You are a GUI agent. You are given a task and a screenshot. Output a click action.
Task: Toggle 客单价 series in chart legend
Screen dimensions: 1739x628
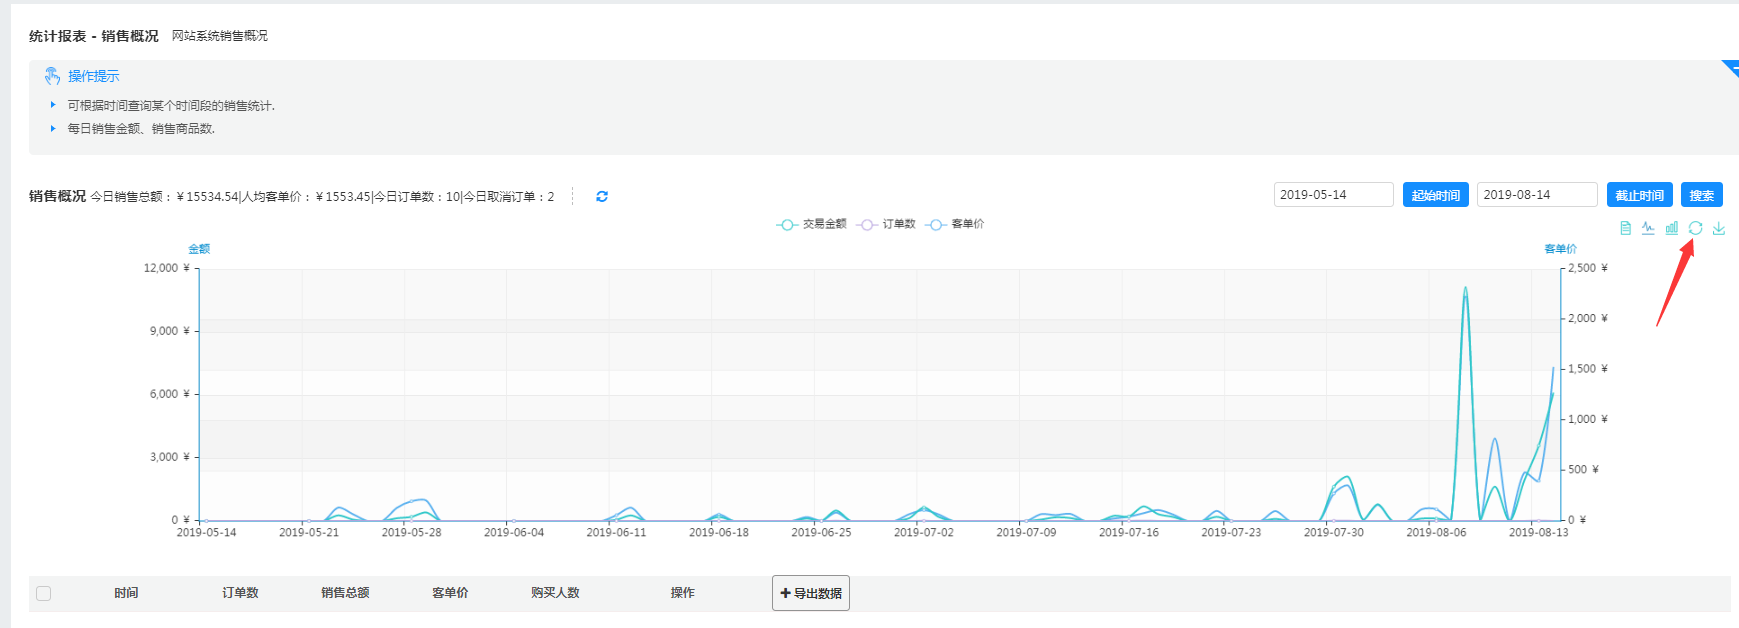956,224
